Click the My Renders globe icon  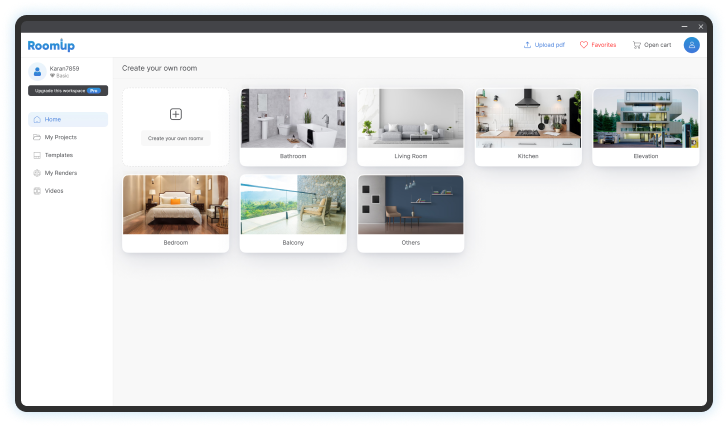point(37,173)
